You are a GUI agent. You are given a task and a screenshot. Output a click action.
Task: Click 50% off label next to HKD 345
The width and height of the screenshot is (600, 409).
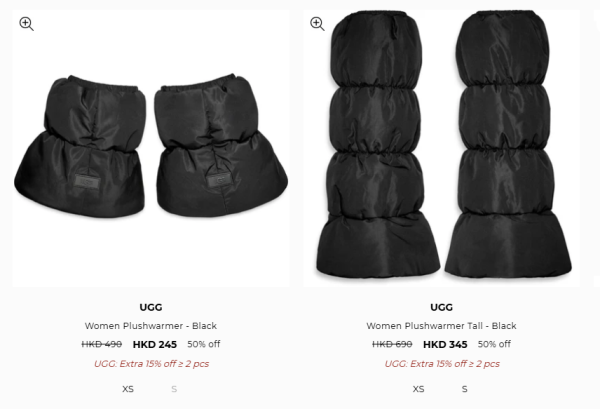click(494, 344)
